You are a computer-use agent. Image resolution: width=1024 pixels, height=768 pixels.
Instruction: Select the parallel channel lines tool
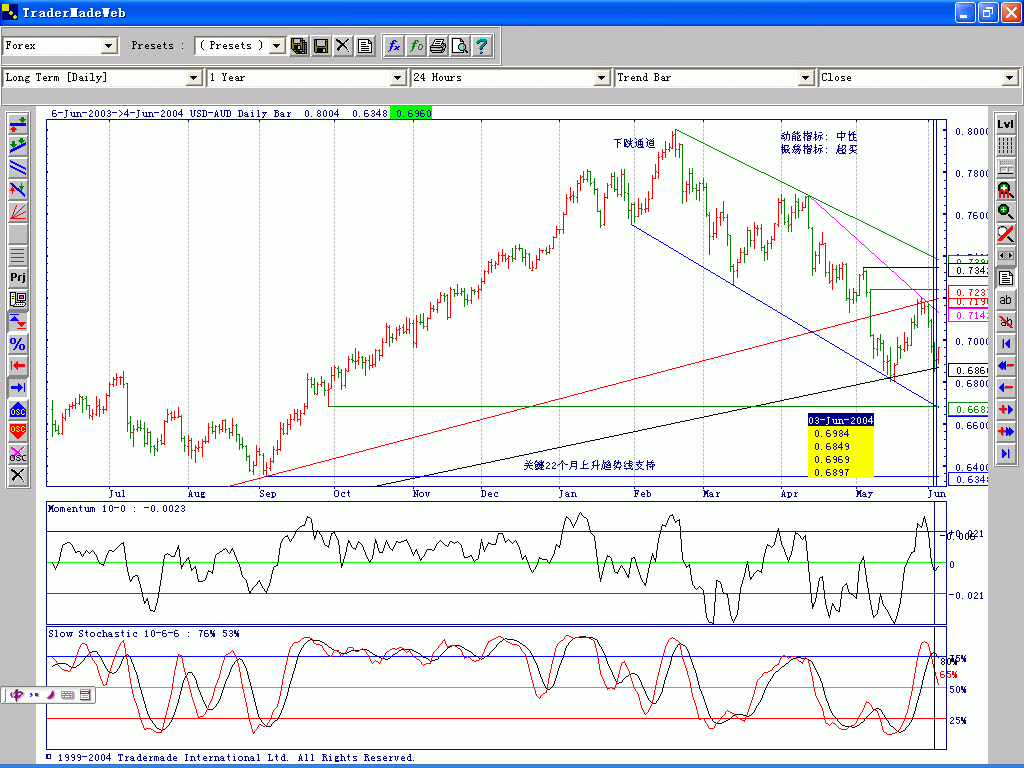18,167
